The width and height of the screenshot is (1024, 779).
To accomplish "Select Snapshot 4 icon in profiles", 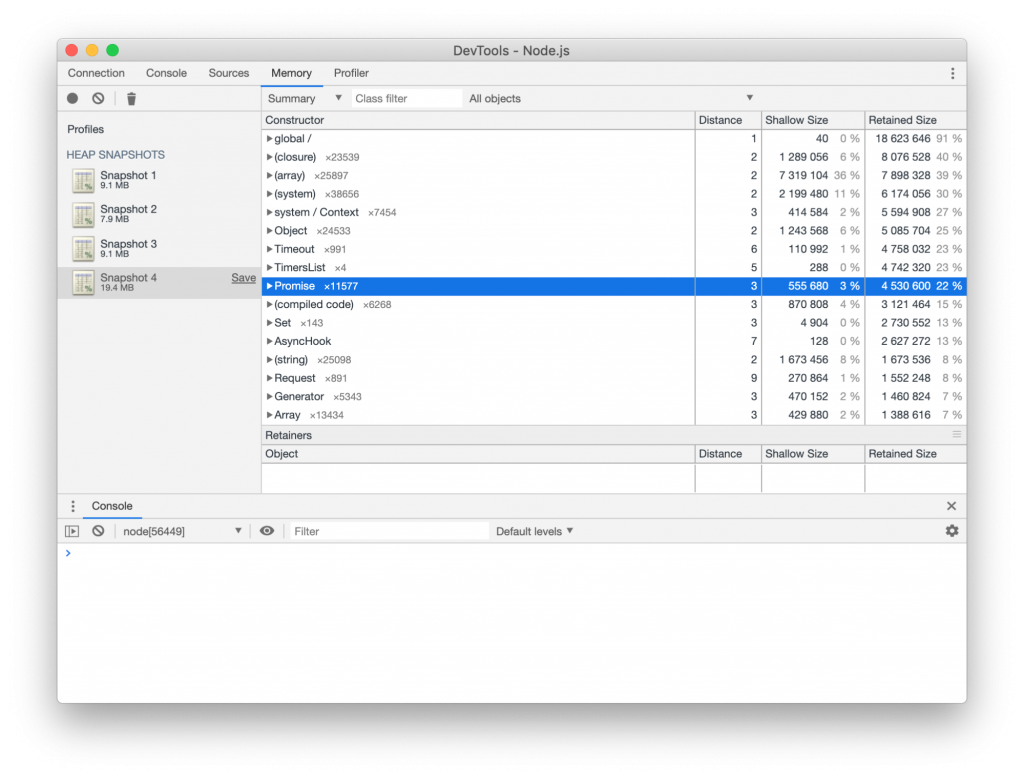I will pyautogui.click(x=83, y=283).
